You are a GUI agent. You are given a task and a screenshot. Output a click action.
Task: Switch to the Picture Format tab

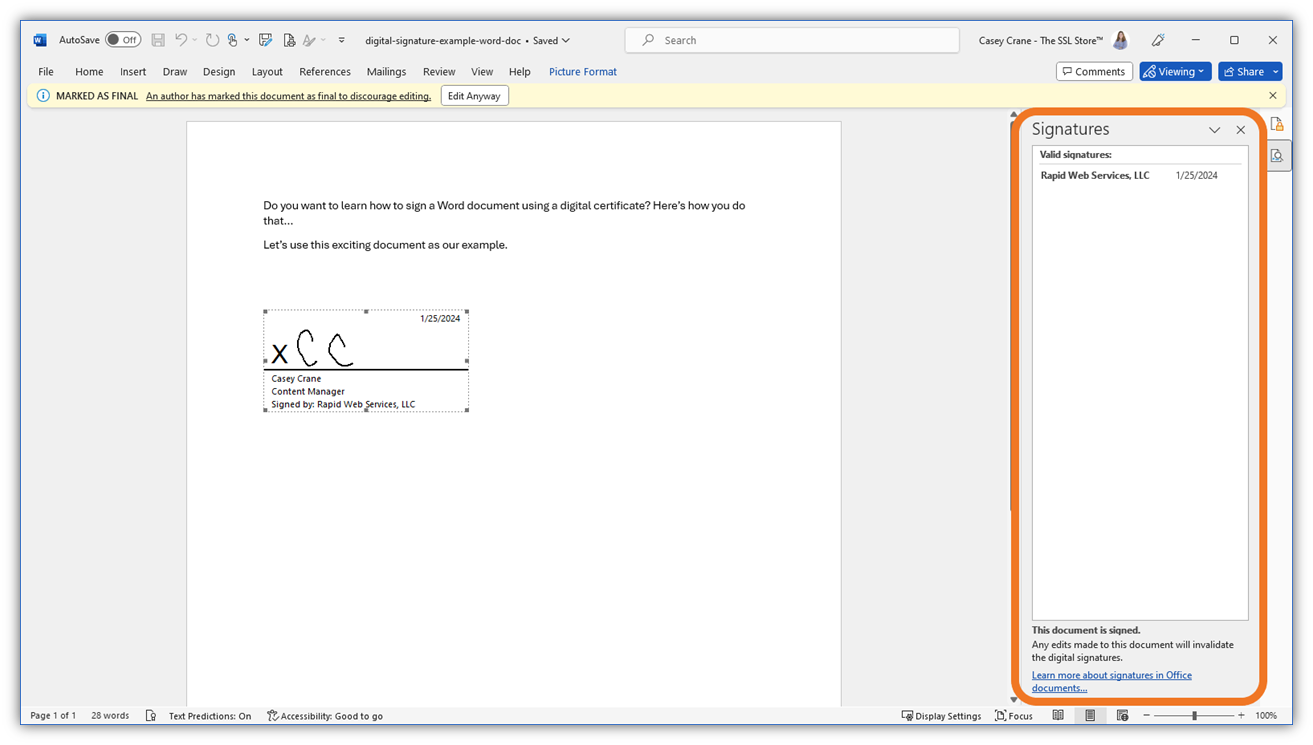pos(582,71)
